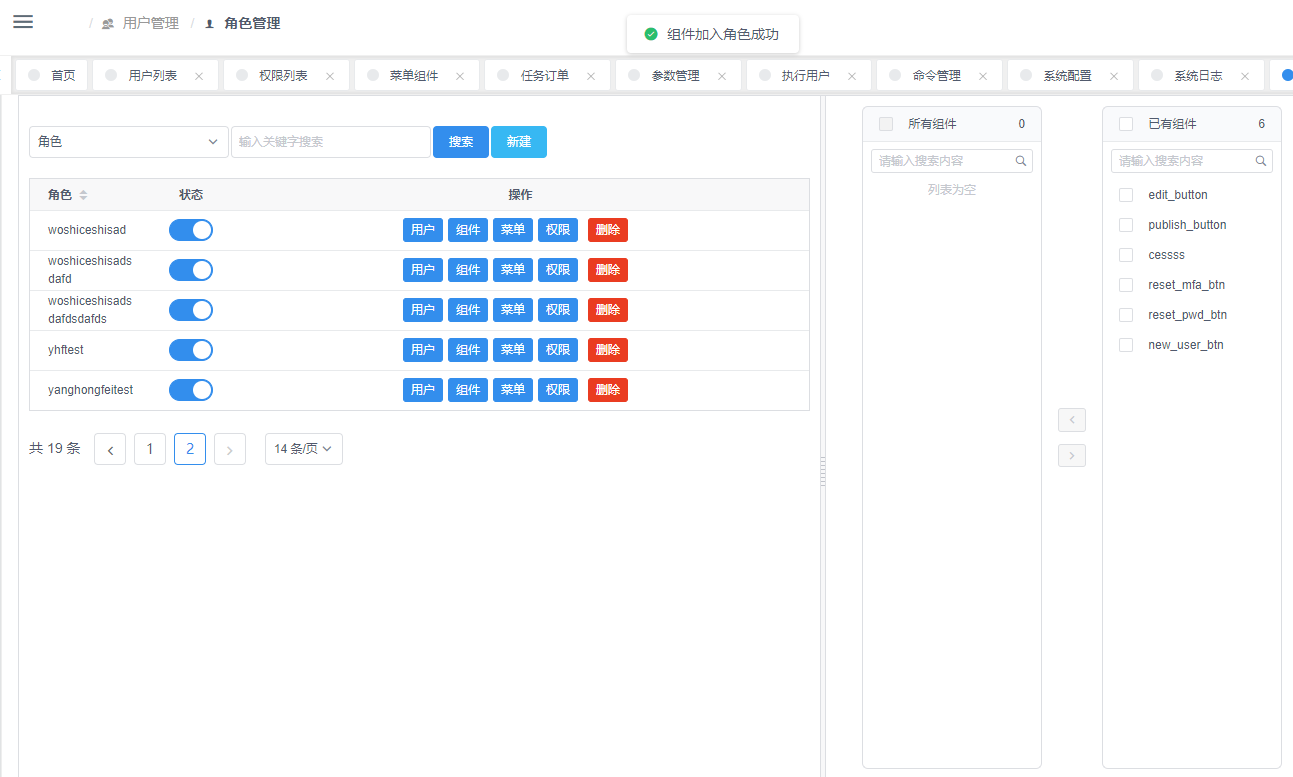Screen dimensions: 1293x777
Task: Check the reset_pwd_btn component
Action: click(1126, 315)
